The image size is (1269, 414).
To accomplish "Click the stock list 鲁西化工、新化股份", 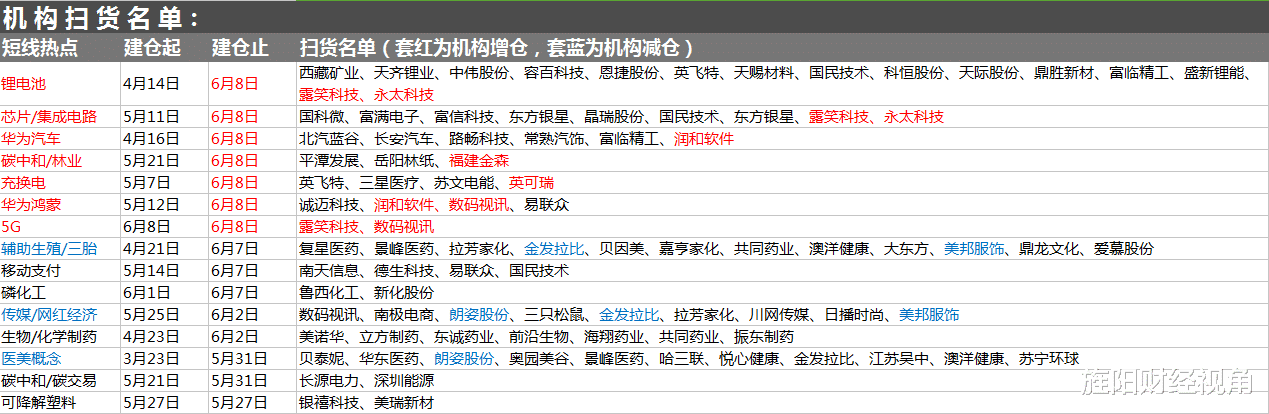I will click(367, 292).
